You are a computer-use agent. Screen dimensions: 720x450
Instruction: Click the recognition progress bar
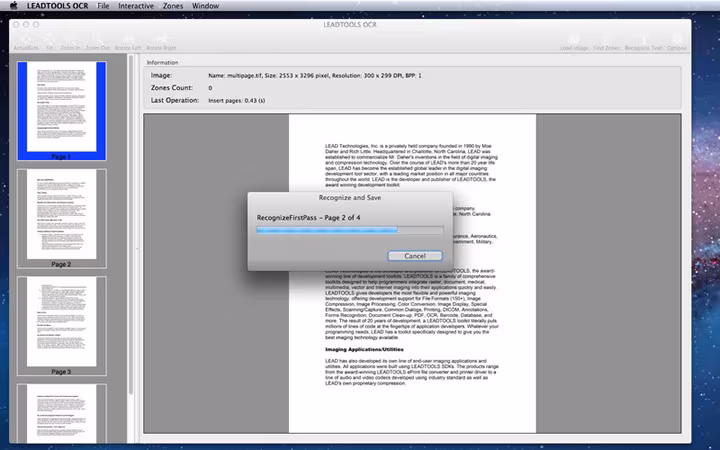350,230
